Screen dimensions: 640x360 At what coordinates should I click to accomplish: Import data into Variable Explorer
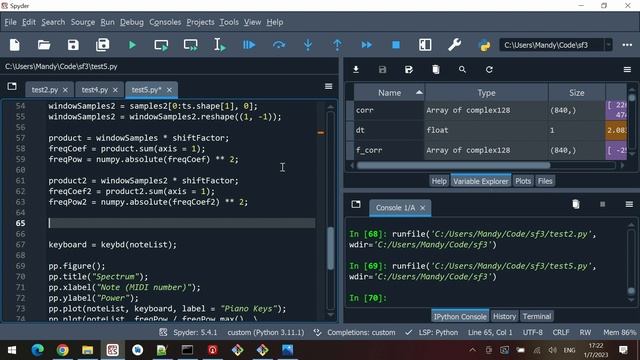tap(356, 69)
